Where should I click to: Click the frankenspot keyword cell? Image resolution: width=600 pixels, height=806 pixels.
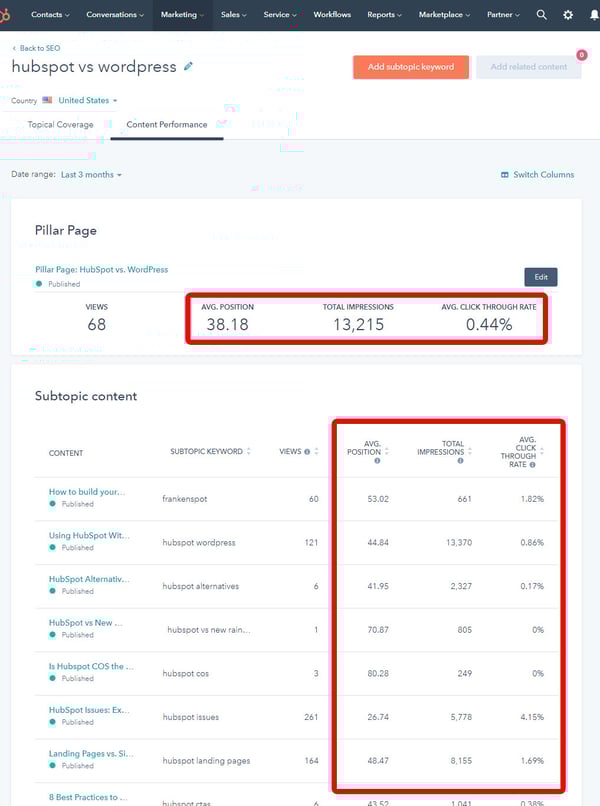pos(185,499)
